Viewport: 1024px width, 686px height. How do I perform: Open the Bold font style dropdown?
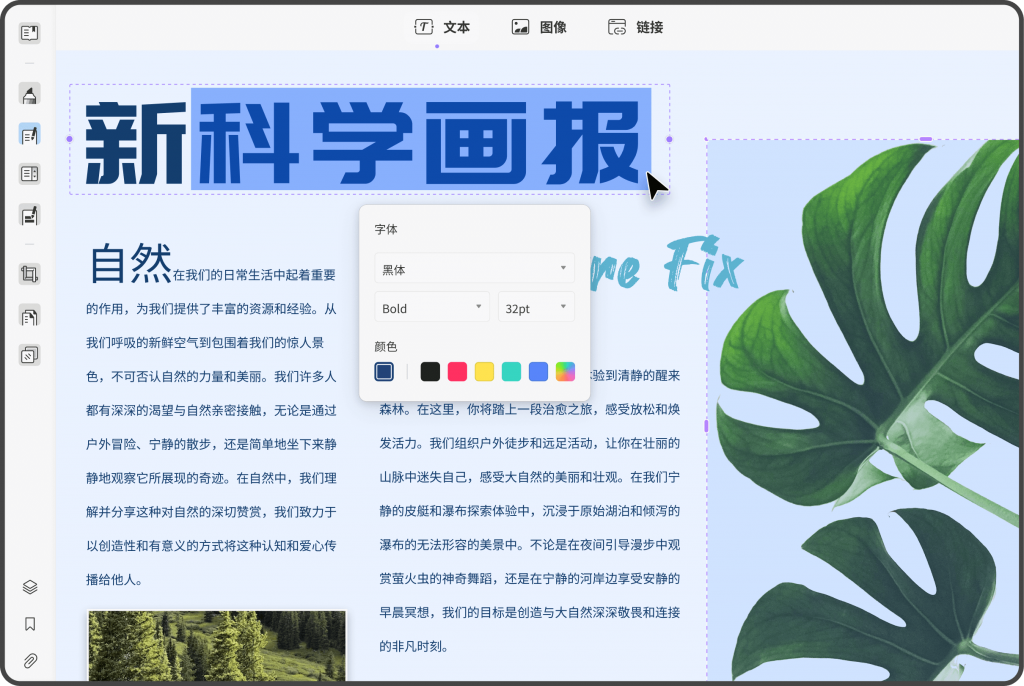432,309
